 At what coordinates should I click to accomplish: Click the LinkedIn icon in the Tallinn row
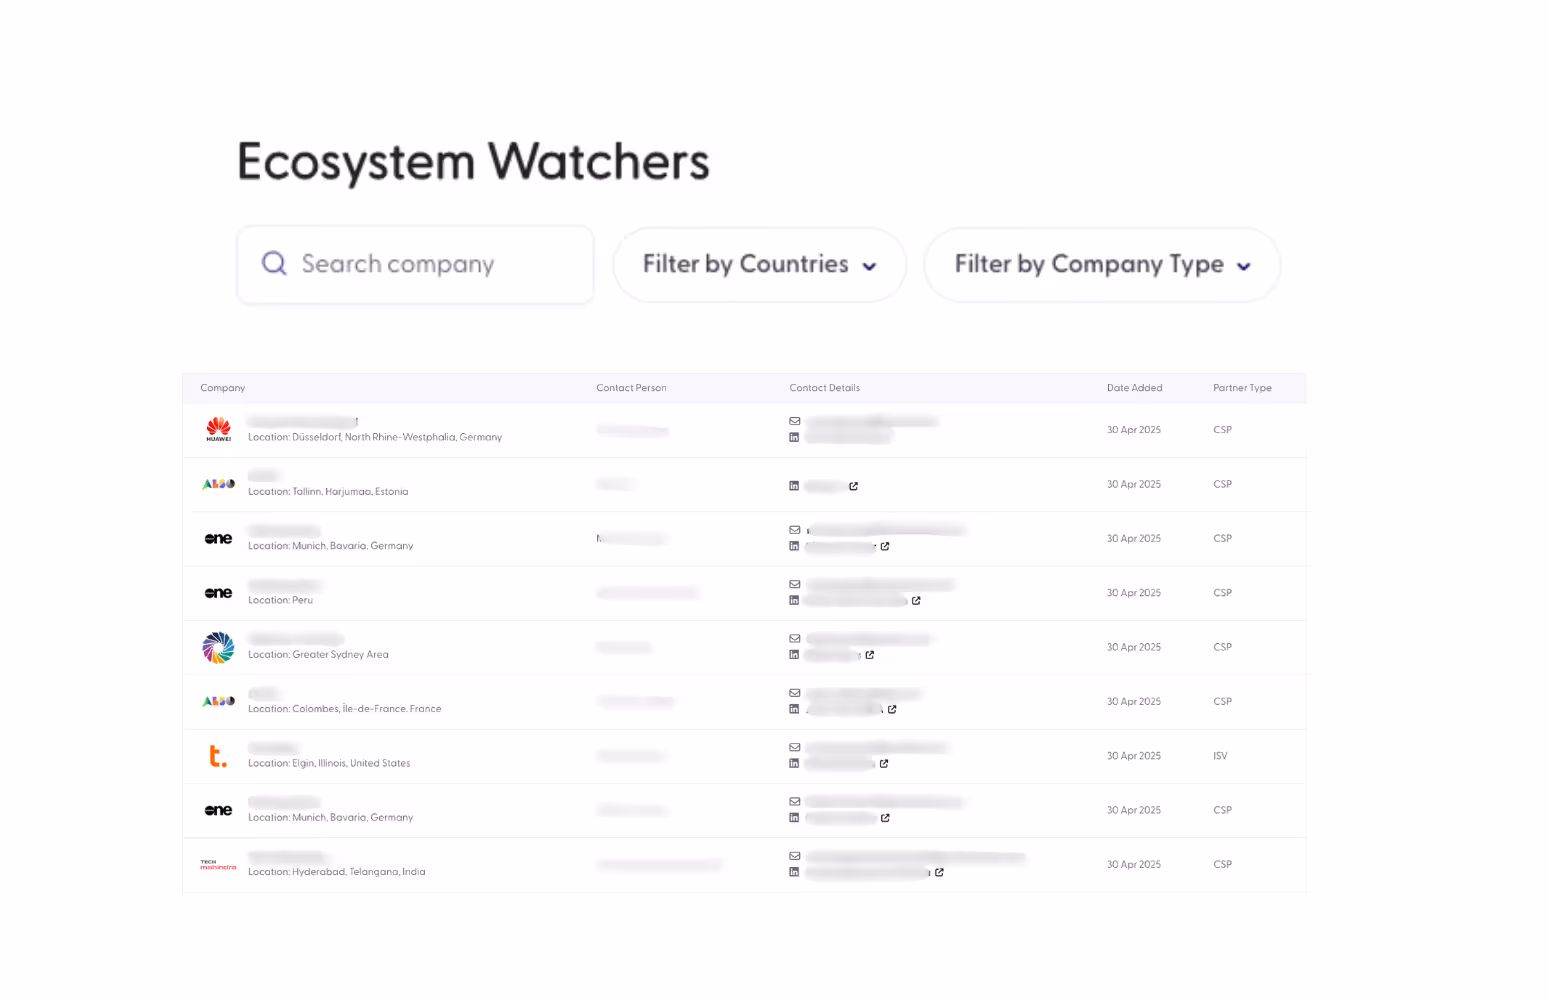point(794,486)
